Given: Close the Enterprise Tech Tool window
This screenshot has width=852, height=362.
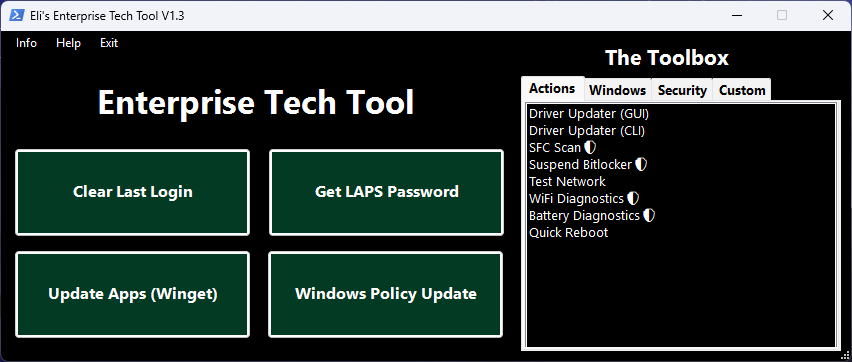Looking at the screenshot, I should 828,15.
